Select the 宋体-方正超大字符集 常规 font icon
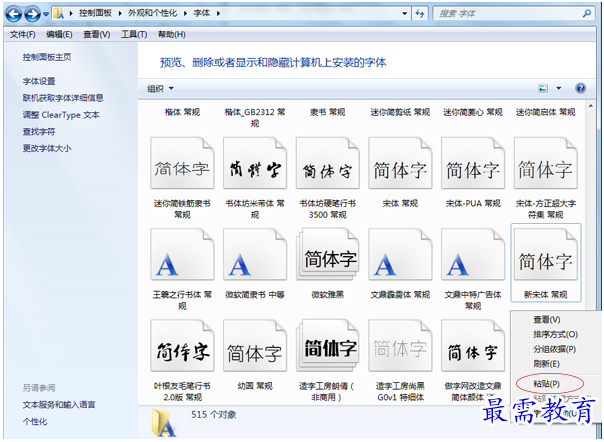The width and height of the screenshot is (604, 442). point(545,163)
